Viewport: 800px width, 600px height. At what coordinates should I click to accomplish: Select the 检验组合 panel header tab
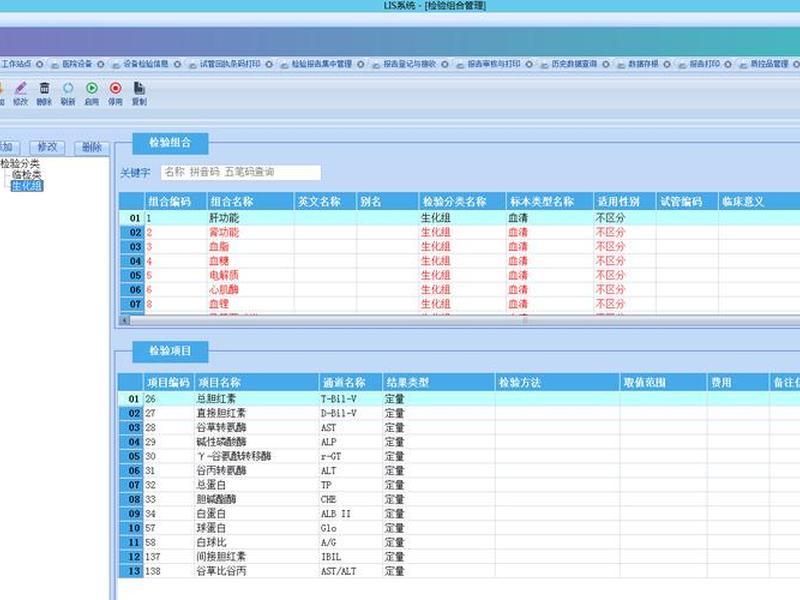[170, 143]
